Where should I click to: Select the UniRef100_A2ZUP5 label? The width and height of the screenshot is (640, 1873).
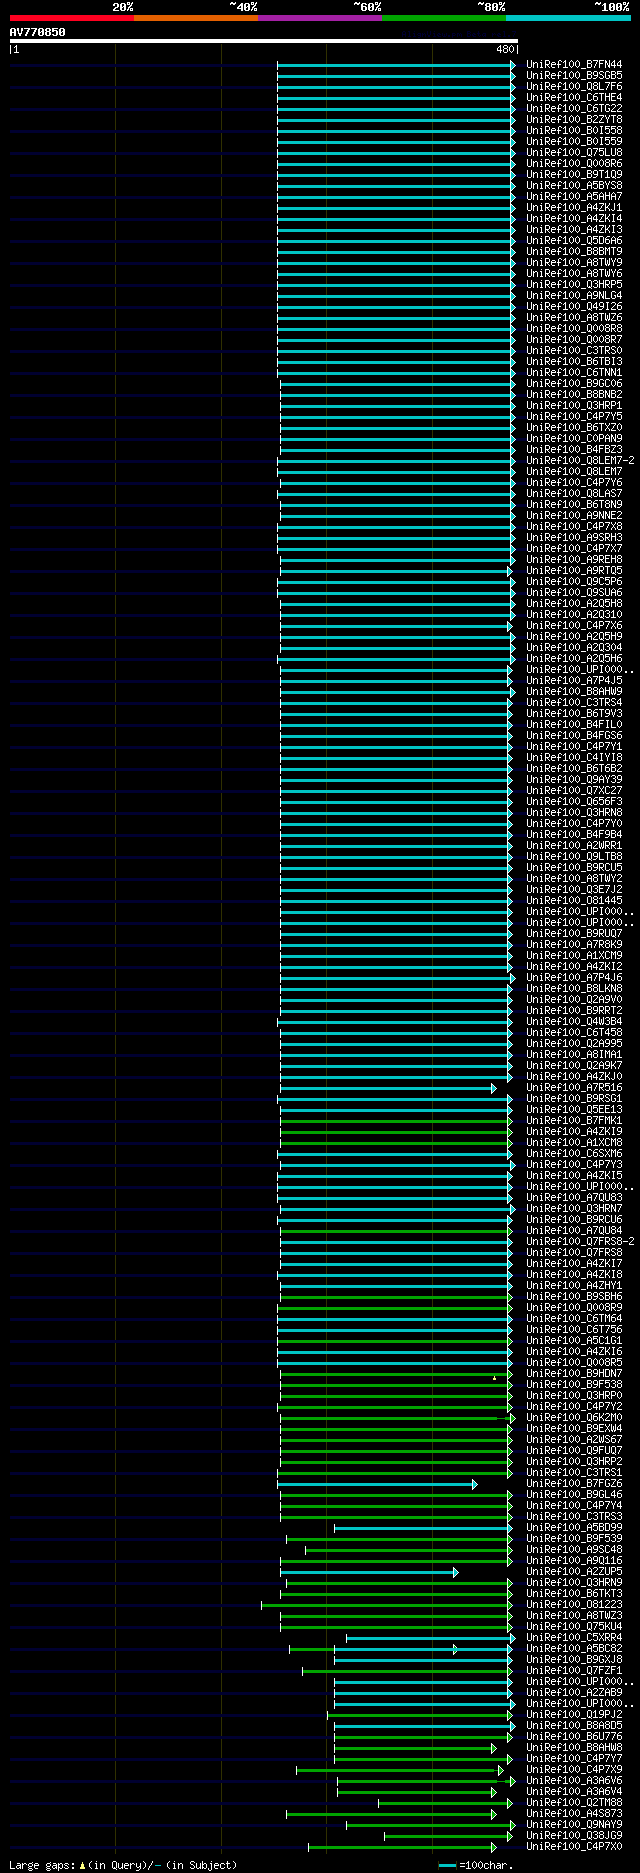click(x=574, y=1572)
